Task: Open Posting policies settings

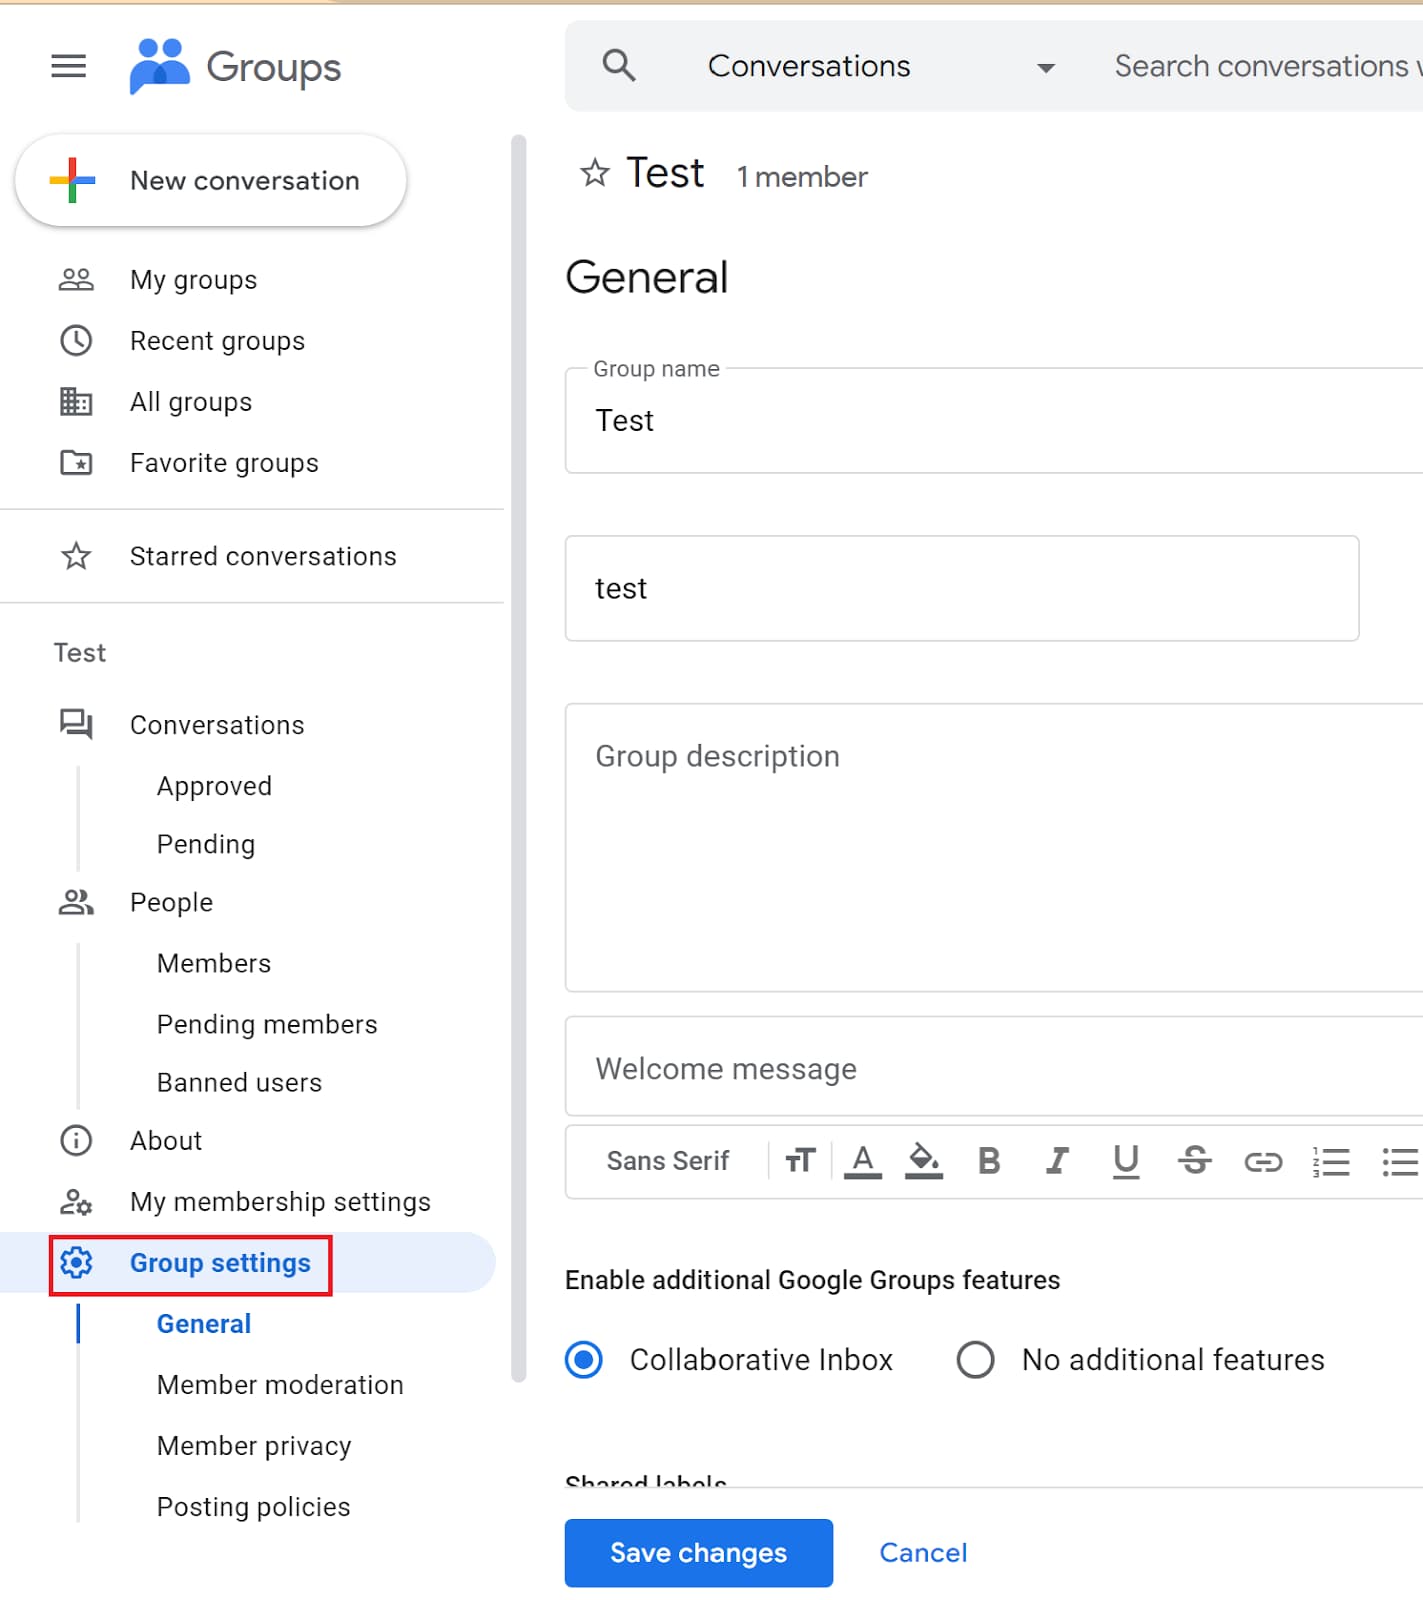Action: click(254, 1507)
